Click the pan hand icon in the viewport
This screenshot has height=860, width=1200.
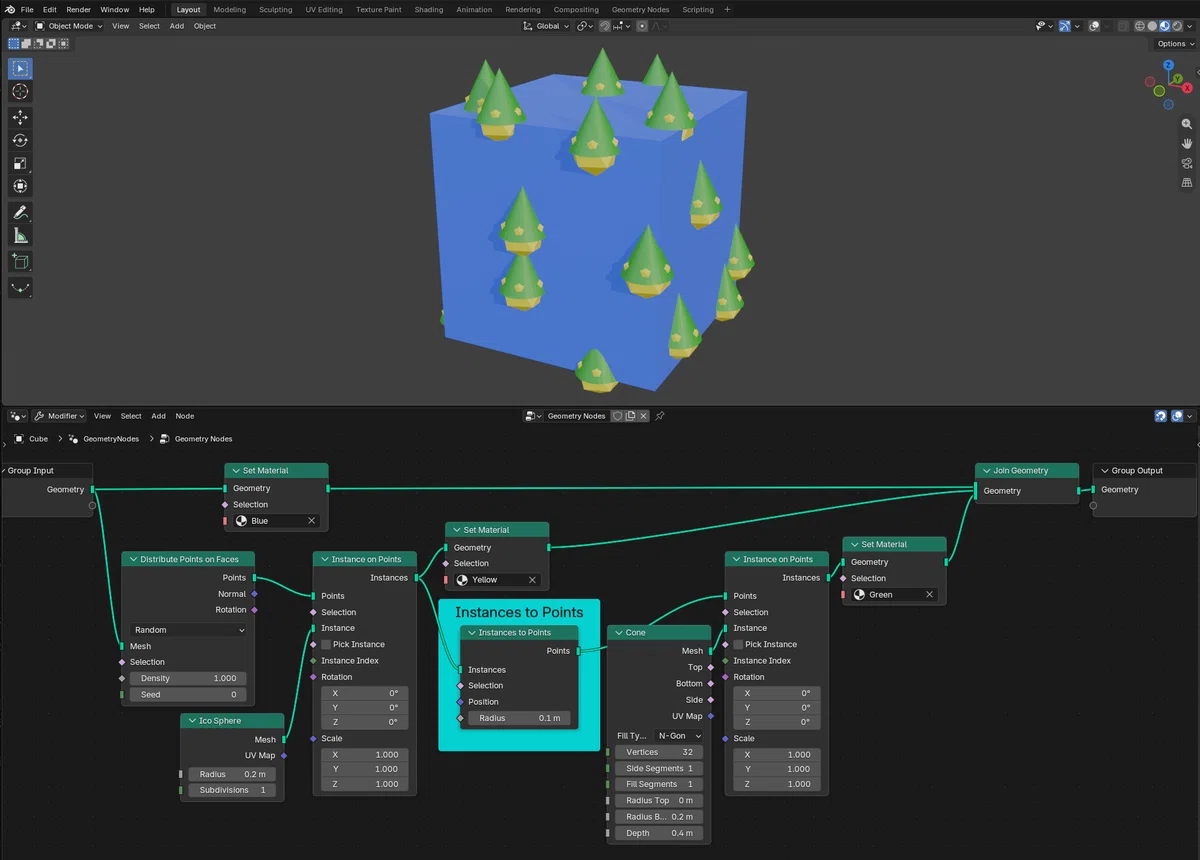pos(1187,143)
